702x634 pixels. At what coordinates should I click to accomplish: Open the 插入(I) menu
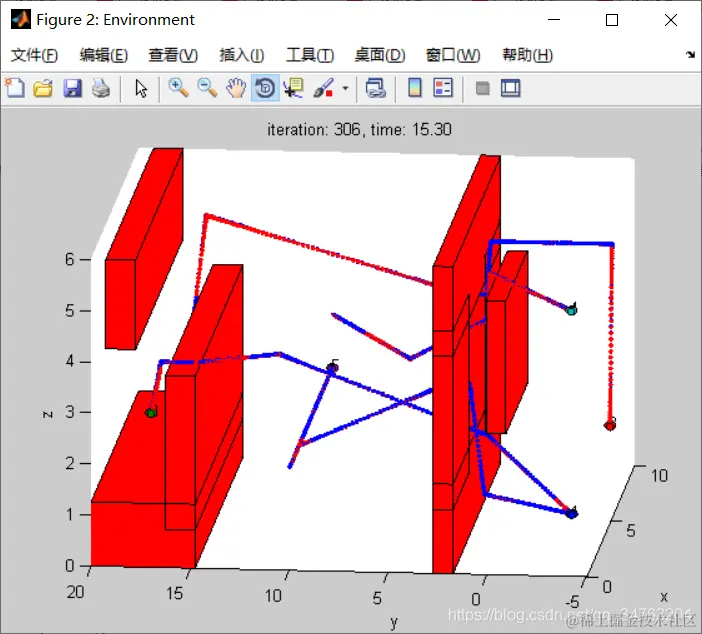coord(242,55)
